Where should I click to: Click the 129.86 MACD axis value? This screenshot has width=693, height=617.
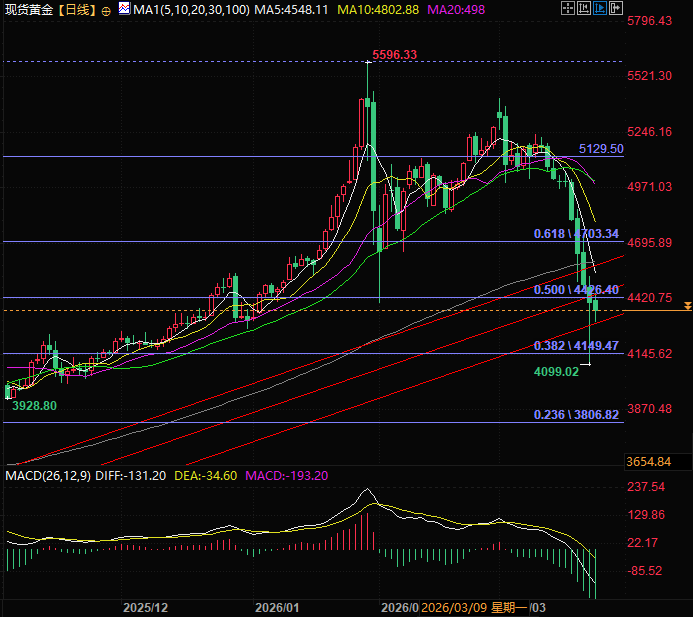(x=646, y=515)
